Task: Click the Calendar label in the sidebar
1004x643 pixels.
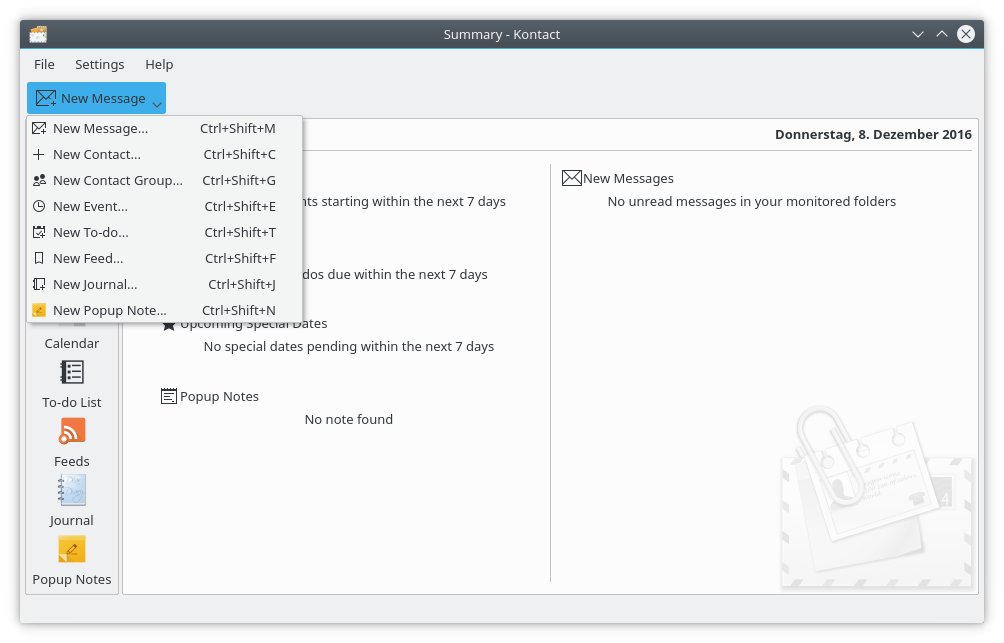Action: 72,343
